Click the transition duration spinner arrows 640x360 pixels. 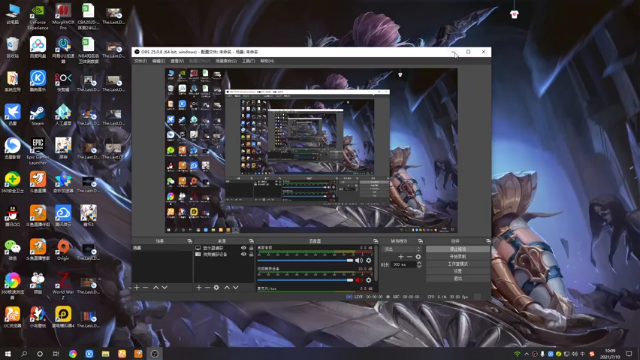tap(419, 264)
